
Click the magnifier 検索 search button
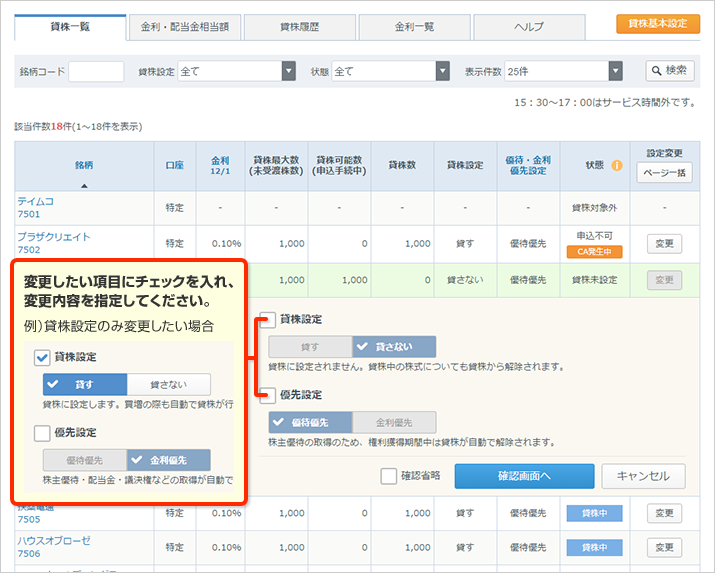pos(669,71)
